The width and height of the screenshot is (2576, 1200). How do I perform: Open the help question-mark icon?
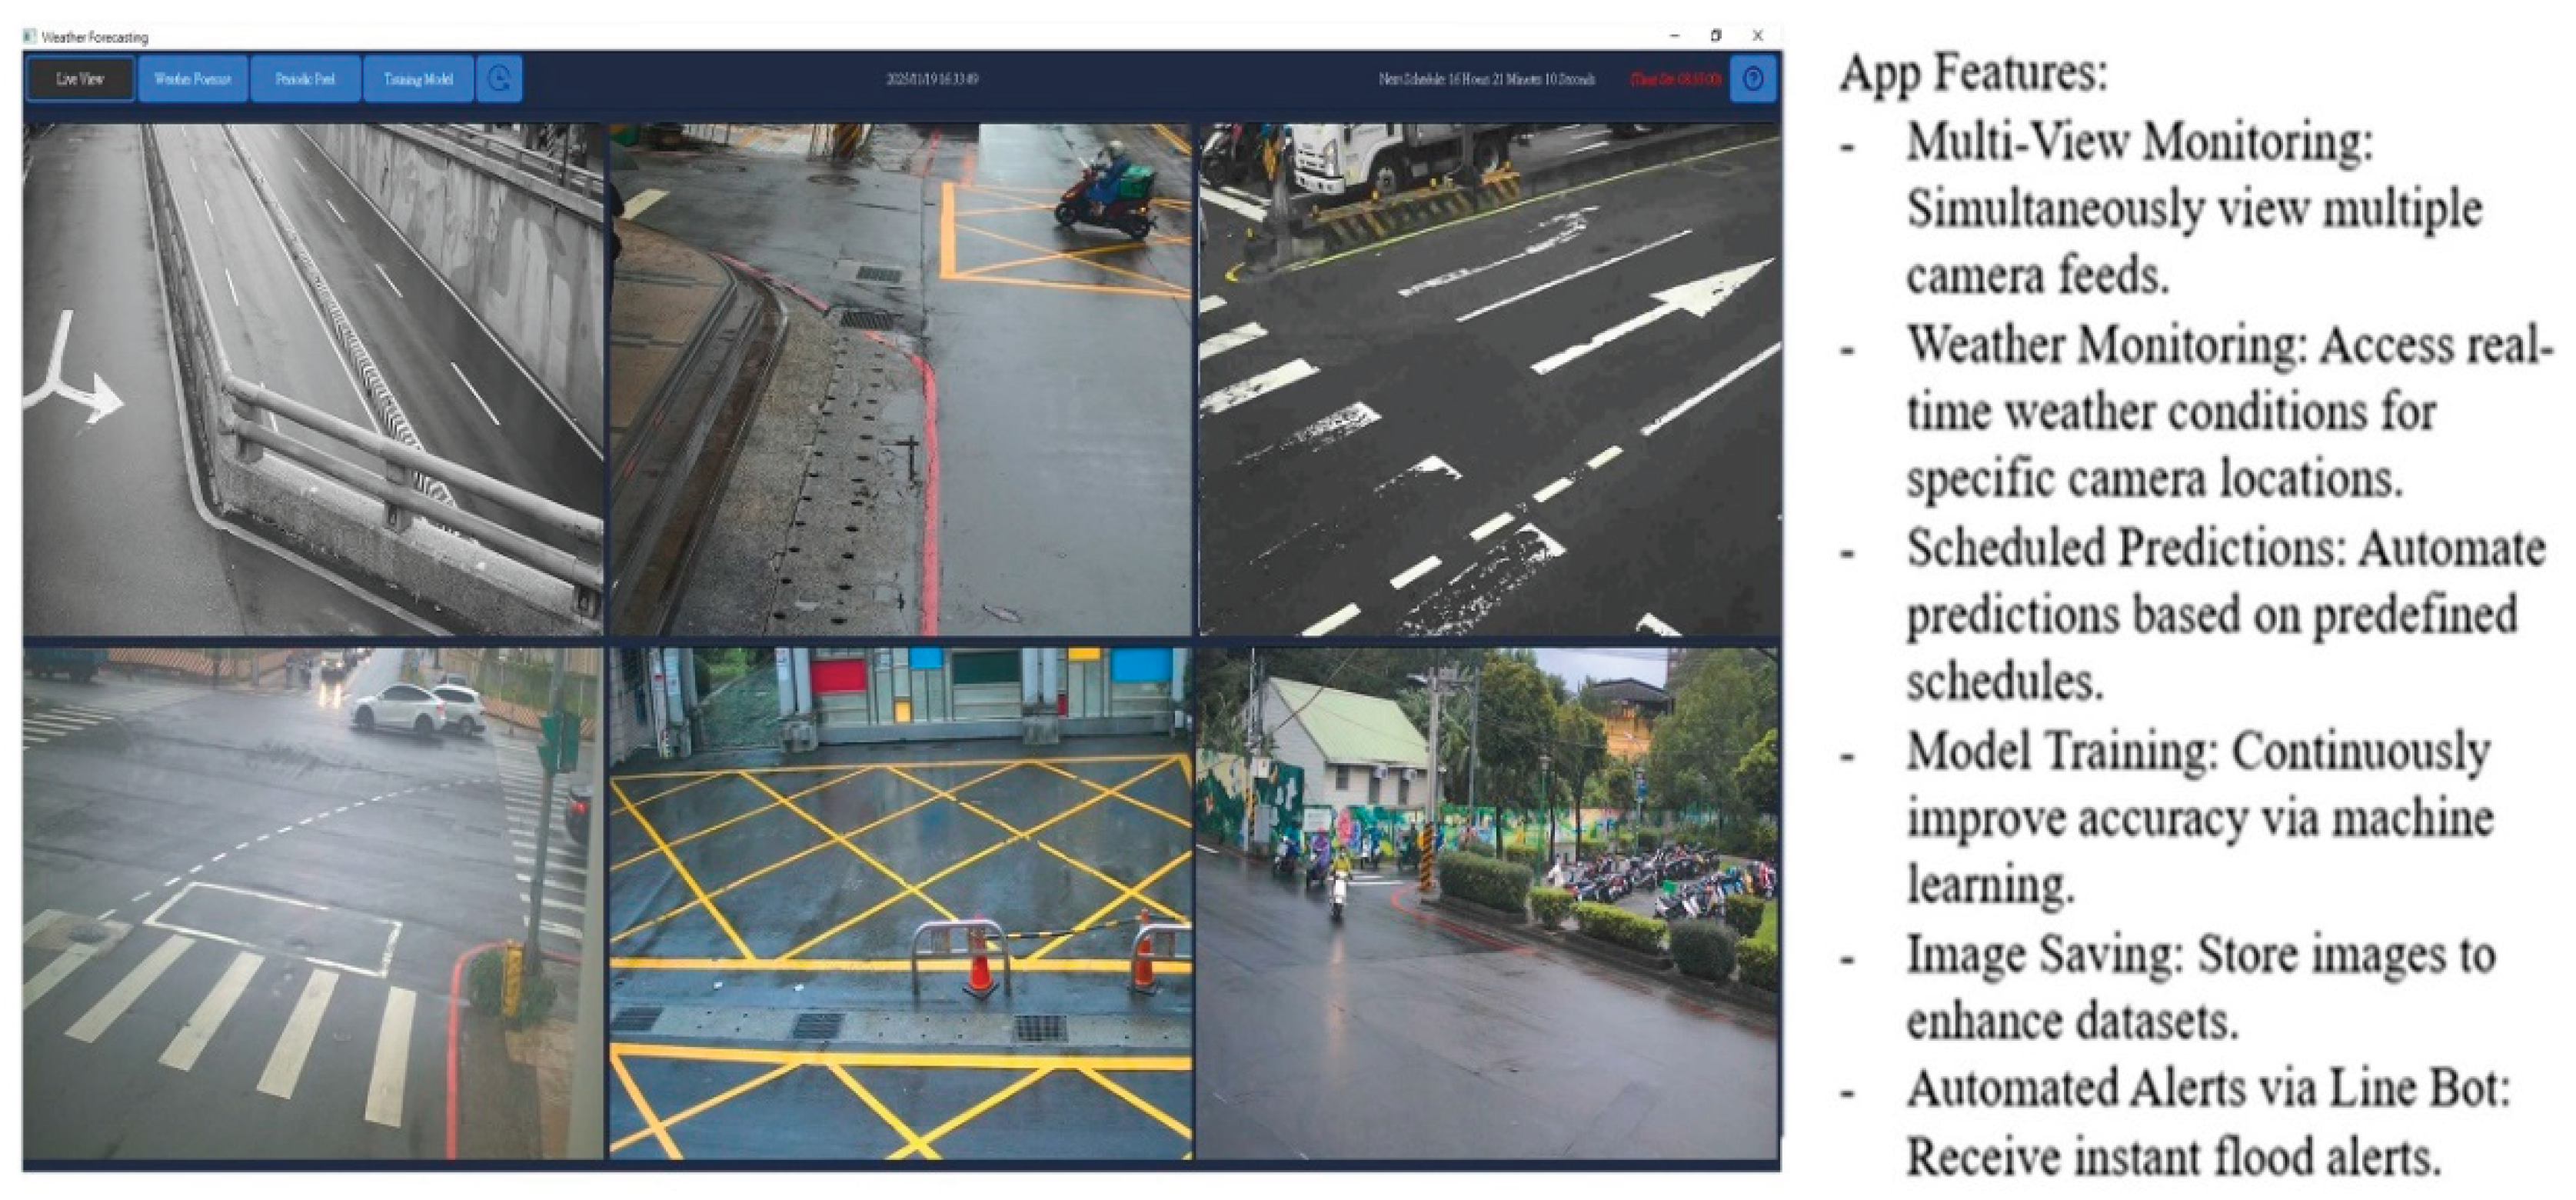click(1753, 79)
